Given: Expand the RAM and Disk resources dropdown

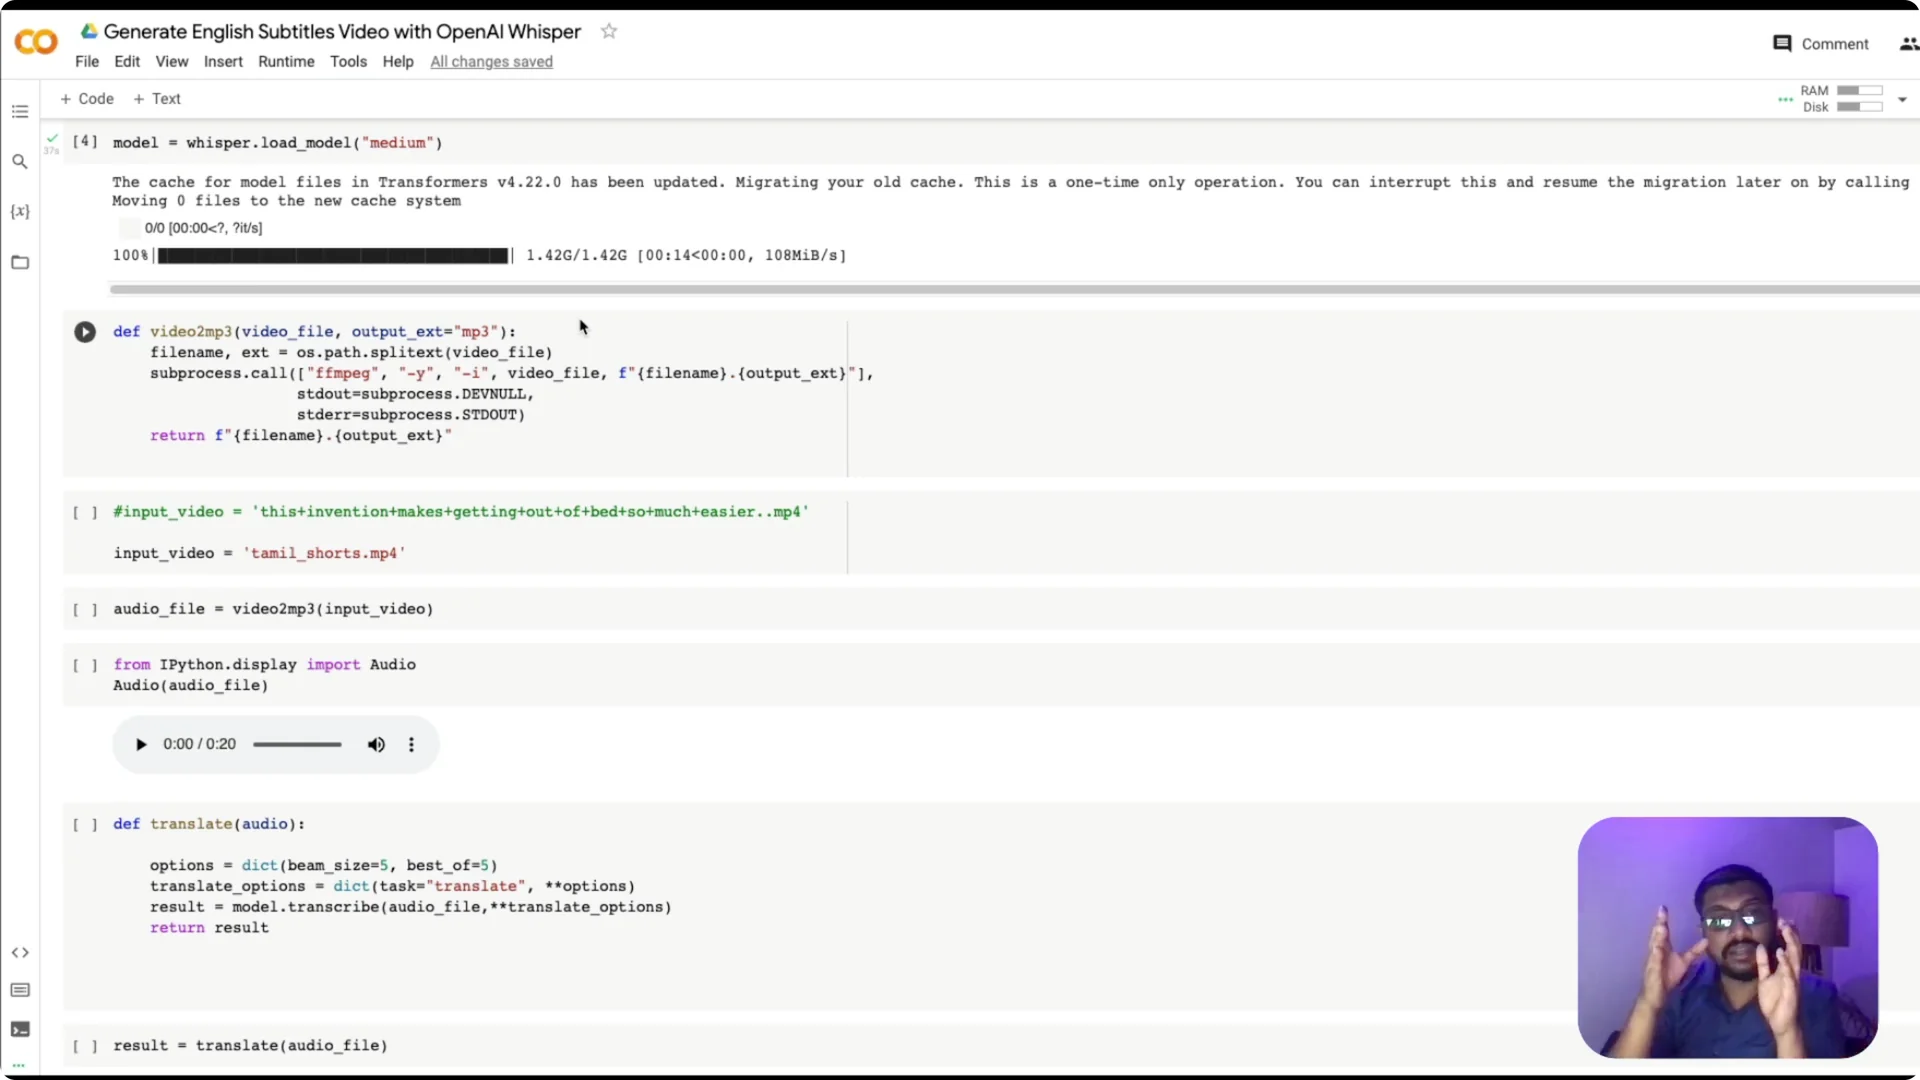Looking at the screenshot, I should coord(1901,99).
